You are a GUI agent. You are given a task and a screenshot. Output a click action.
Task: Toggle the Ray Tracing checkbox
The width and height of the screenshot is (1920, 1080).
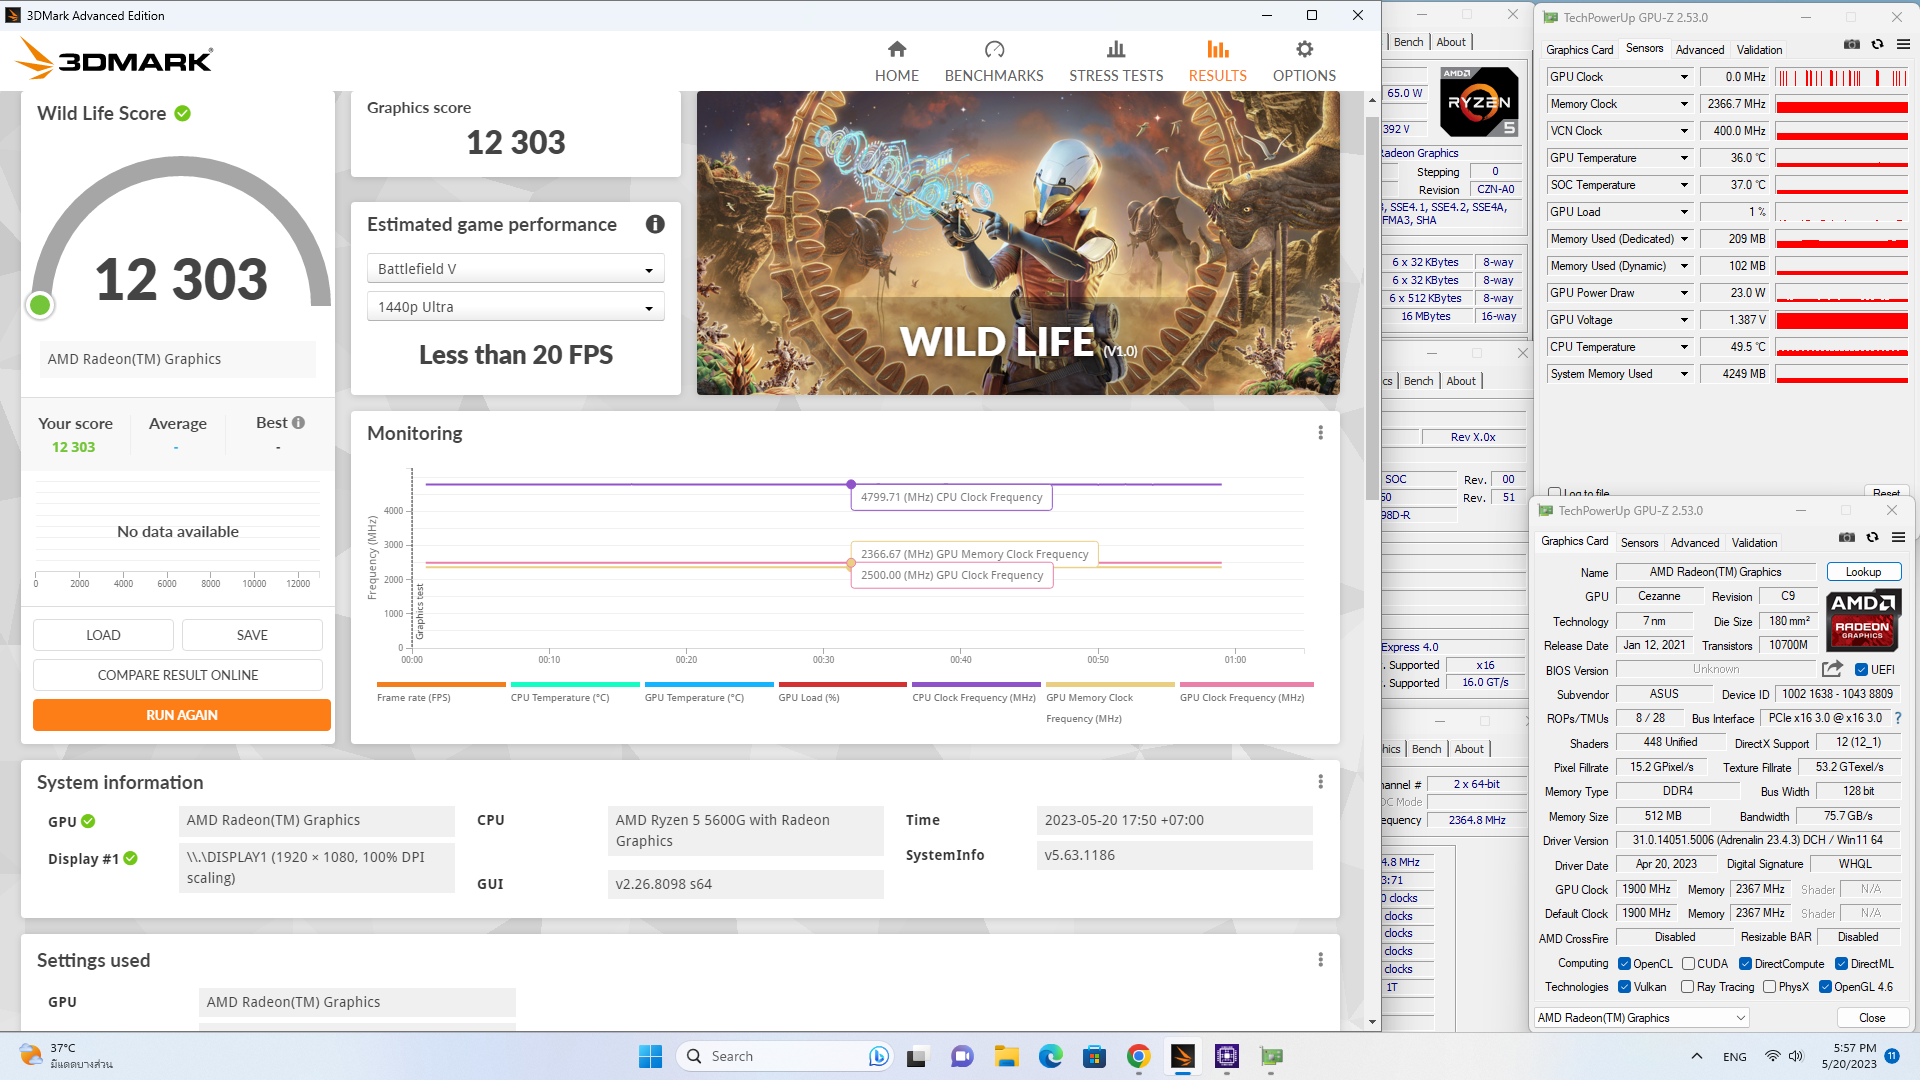[1688, 987]
